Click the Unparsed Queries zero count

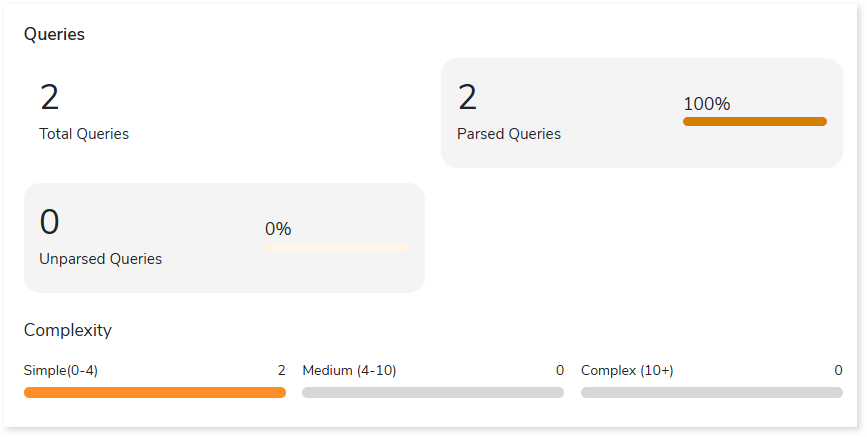(49, 222)
